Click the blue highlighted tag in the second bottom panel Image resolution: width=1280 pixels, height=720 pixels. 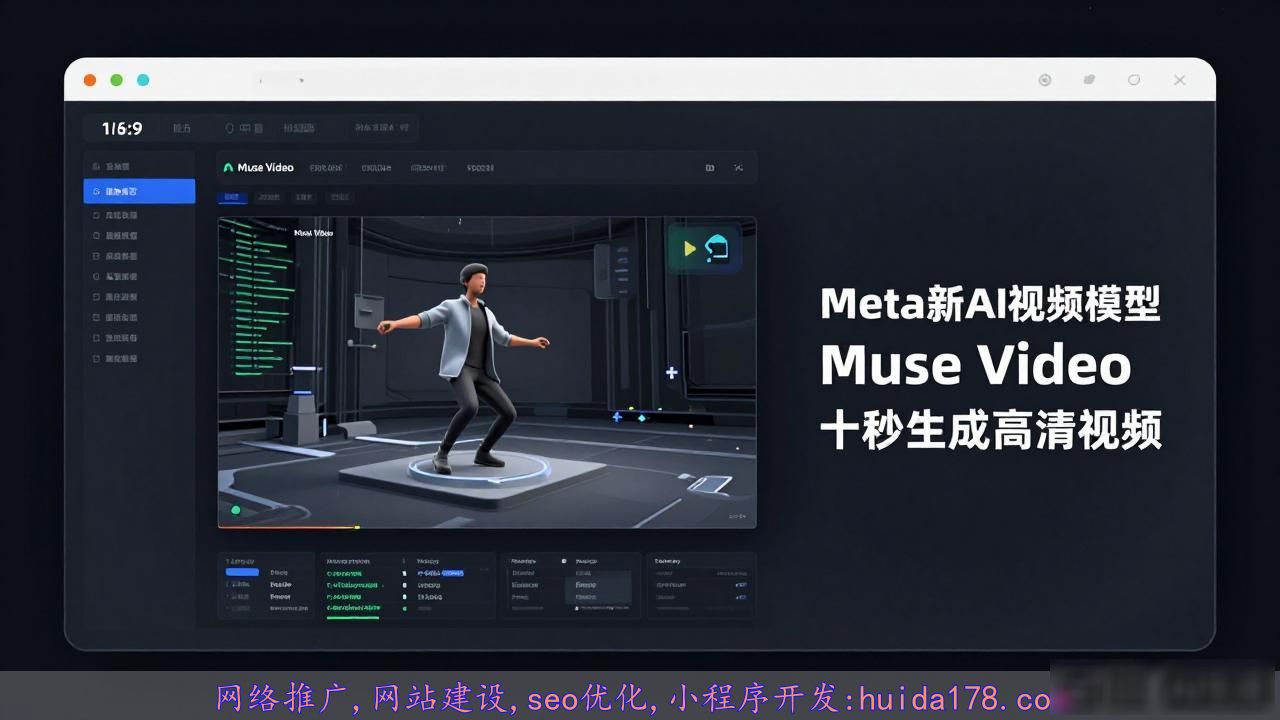(x=452, y=573)
